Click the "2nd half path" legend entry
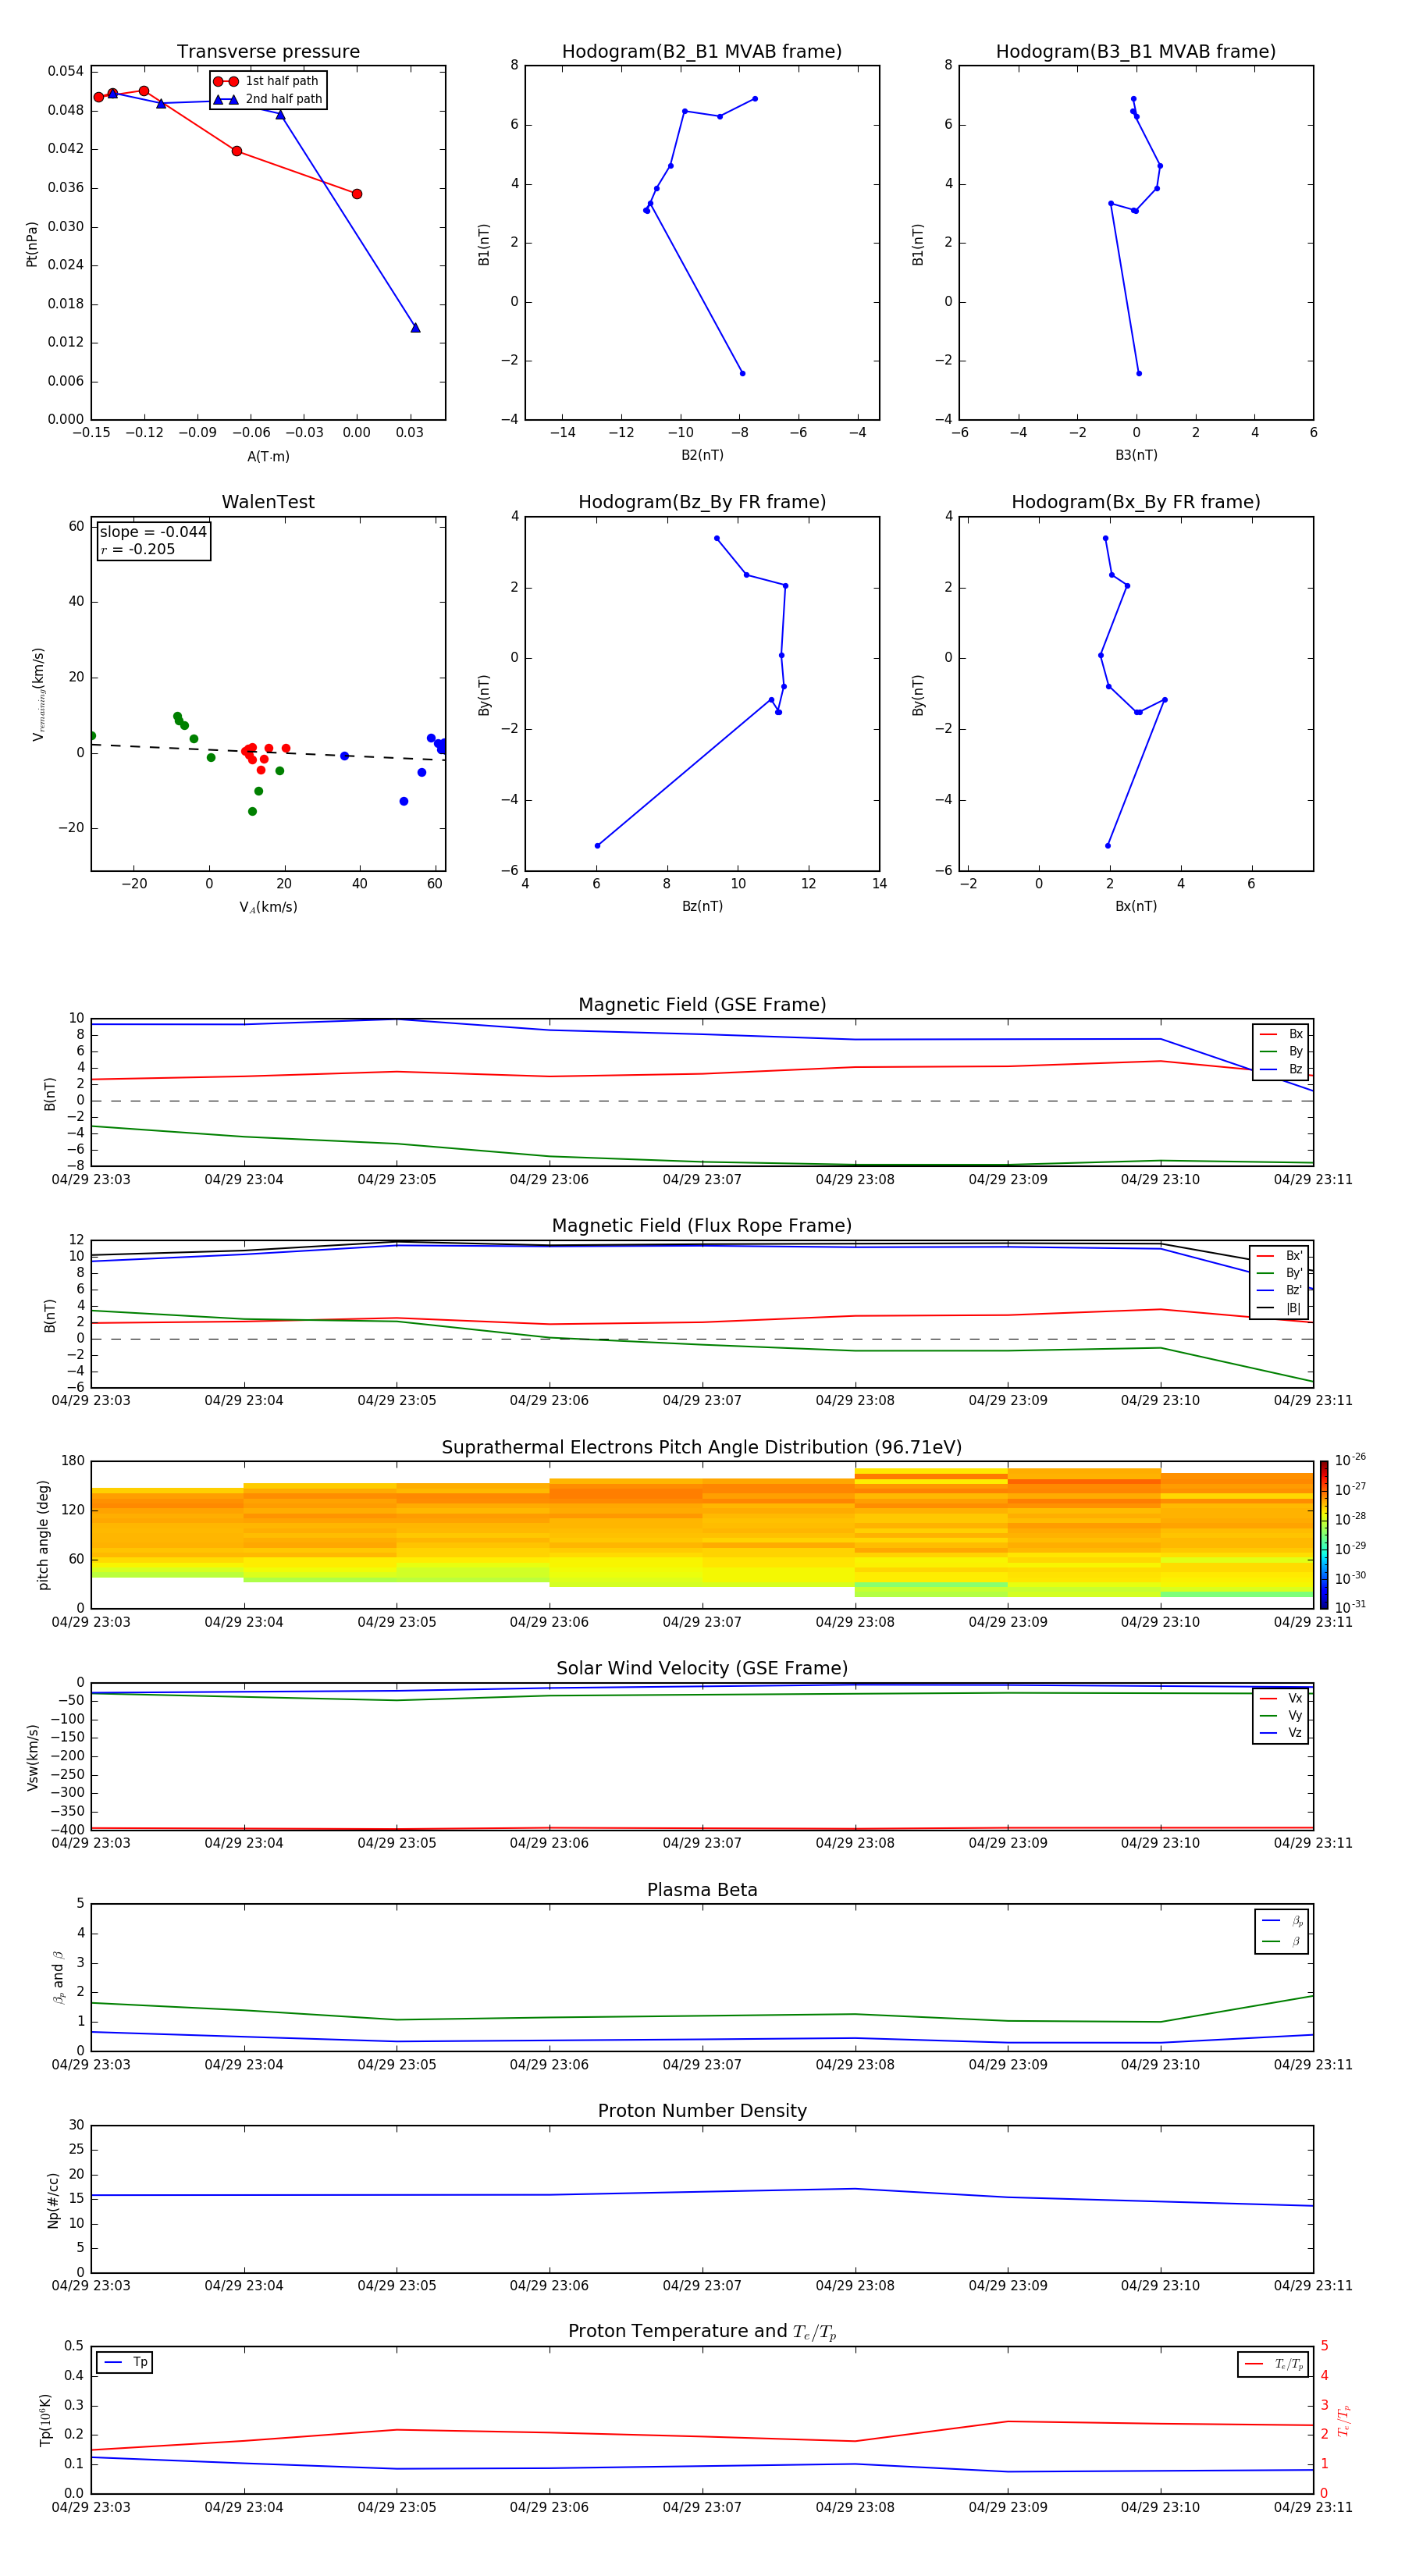The image size is (1405, 2576). (268, 99)
